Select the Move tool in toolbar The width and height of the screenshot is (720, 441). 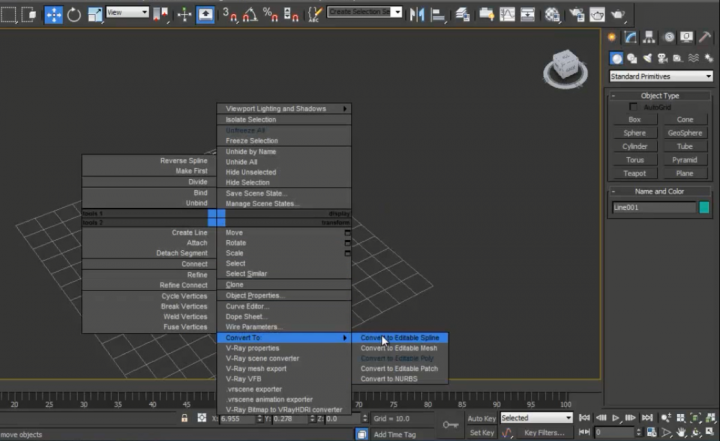[53, 14]
